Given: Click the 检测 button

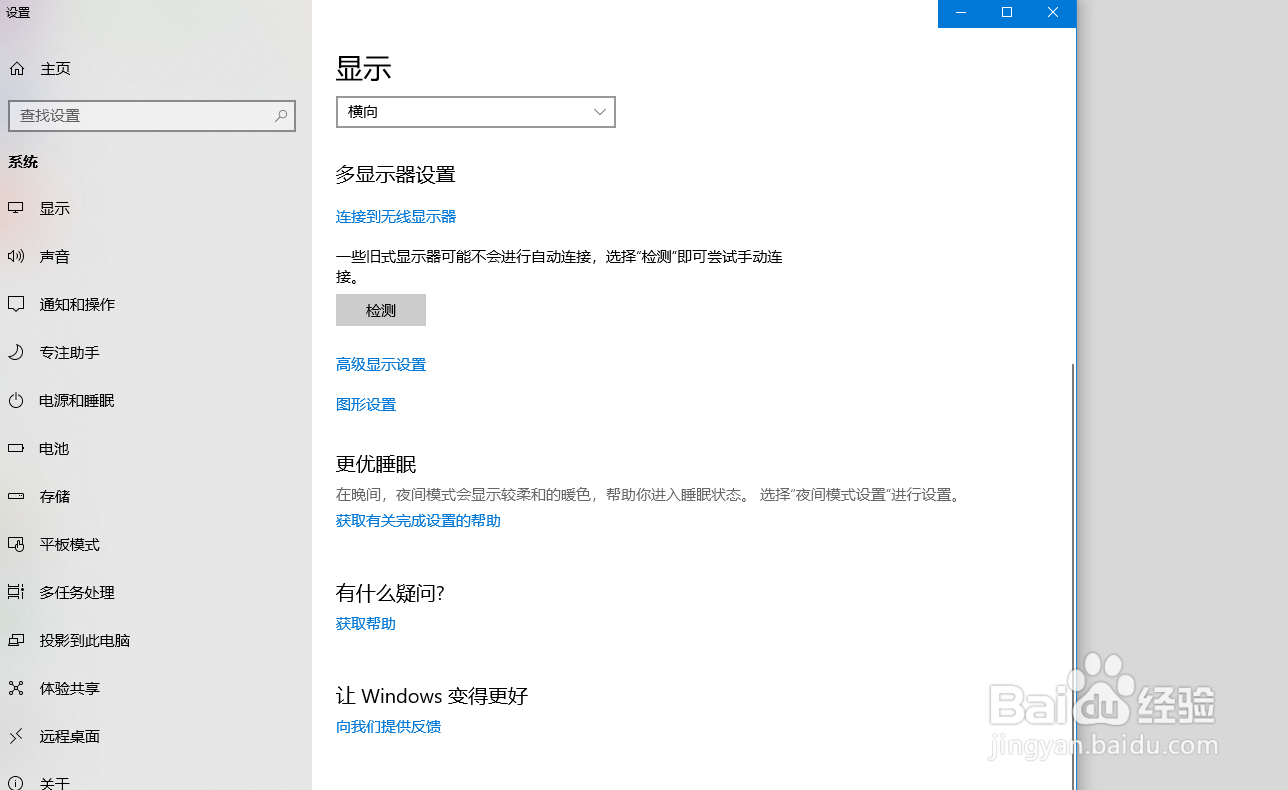Looking at the screenshot, I should [x=381, y=310].
